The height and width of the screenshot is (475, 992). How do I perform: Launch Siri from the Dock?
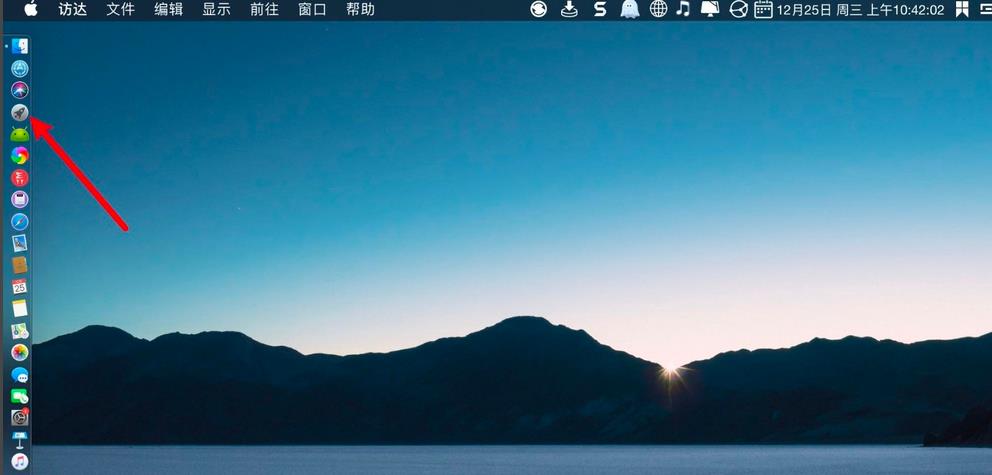coord(20,90)
